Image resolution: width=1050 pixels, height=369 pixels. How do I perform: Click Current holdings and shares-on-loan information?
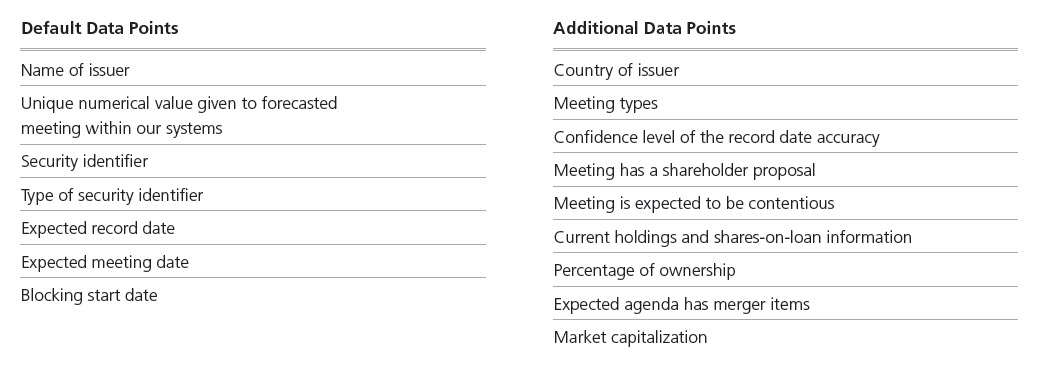785,236
